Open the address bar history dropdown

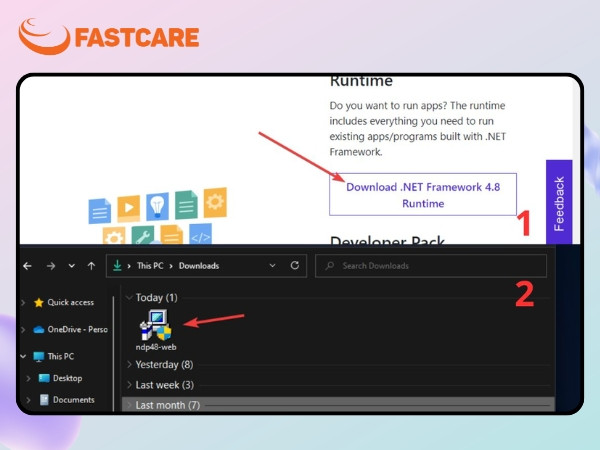pos(272,266)
